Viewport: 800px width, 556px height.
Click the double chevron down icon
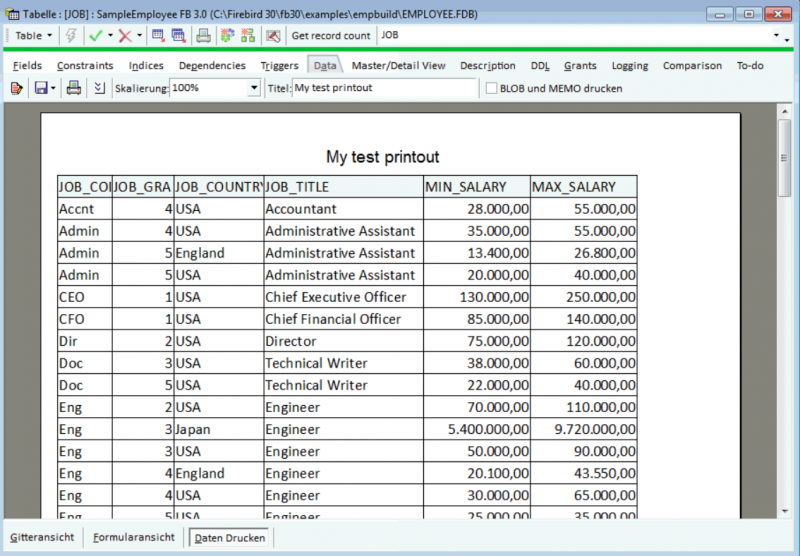point(99,88)
